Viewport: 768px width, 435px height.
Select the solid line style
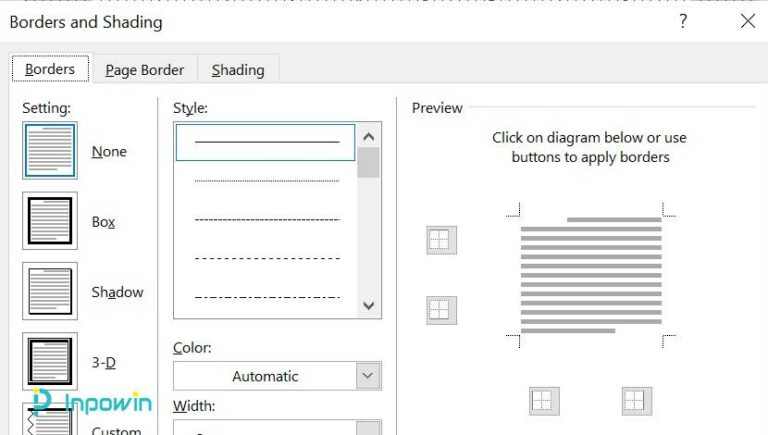[266, 142]
